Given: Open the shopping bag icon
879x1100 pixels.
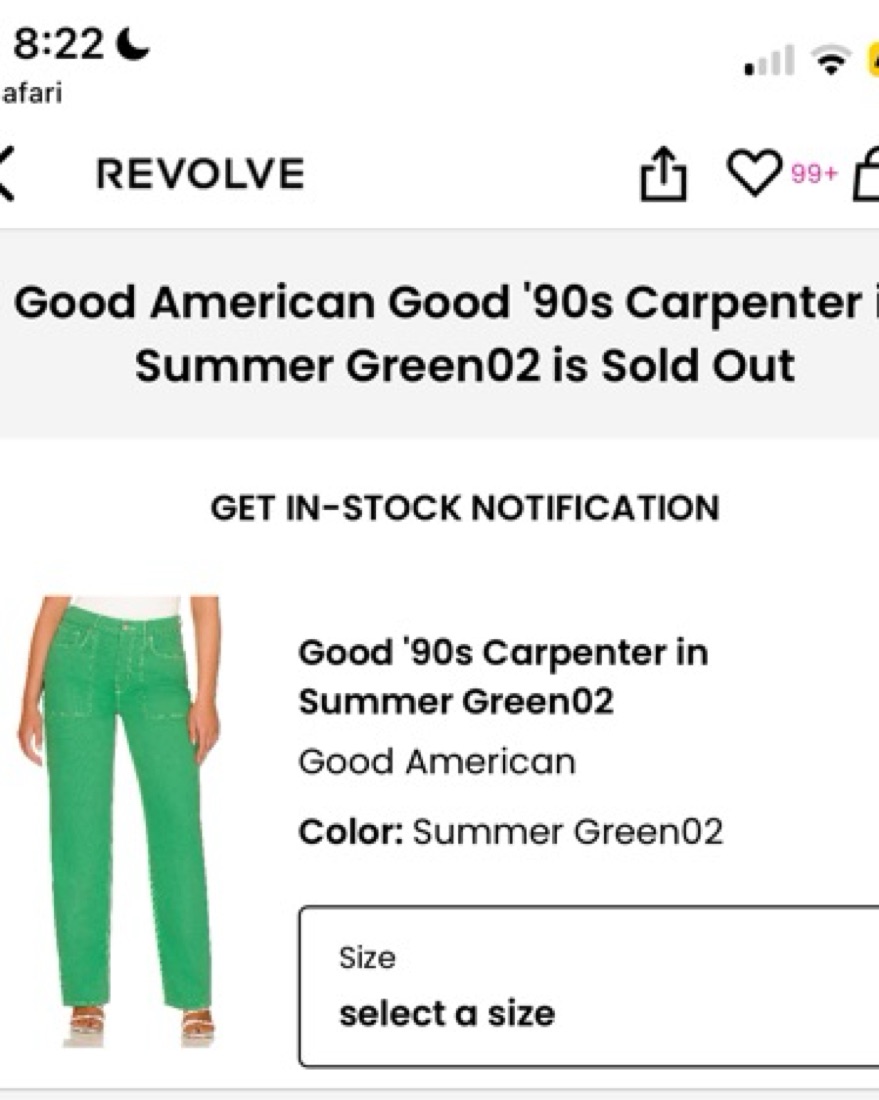Looking at the screenshot, I should pyautogui.click(x=866, y=174).
